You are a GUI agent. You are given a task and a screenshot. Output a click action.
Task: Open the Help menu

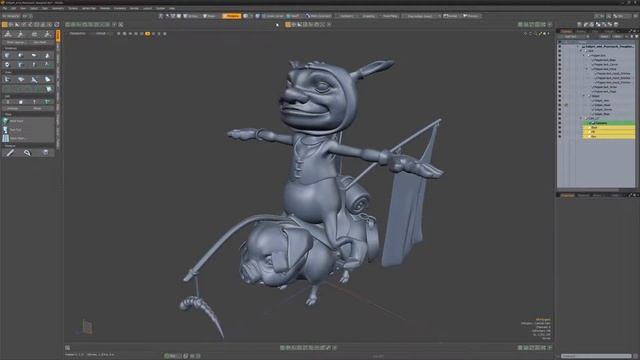pyautogui.click(x=172, y=8)
